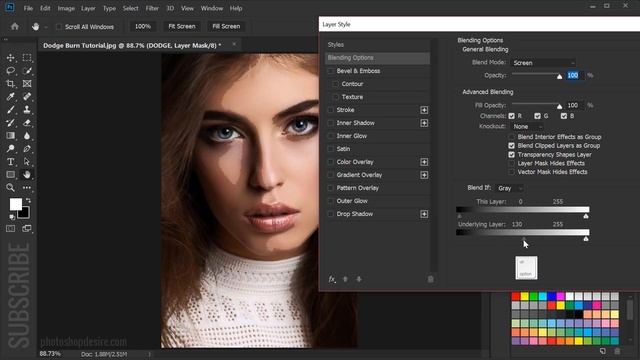Select the Clone Stamp tool

27,110
